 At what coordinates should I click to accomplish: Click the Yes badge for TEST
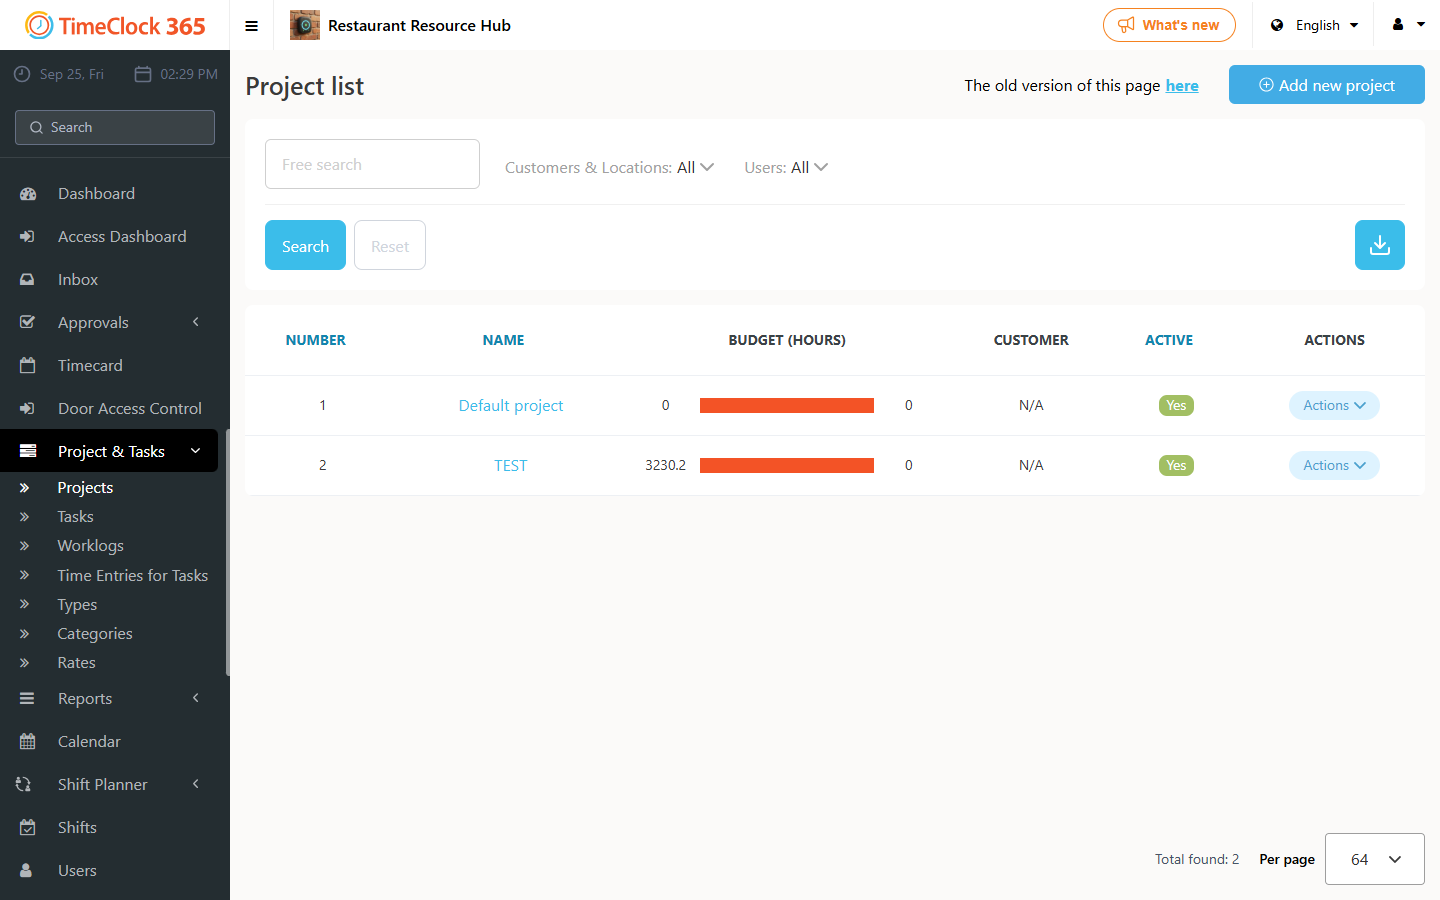click(x=1176, y=465)
